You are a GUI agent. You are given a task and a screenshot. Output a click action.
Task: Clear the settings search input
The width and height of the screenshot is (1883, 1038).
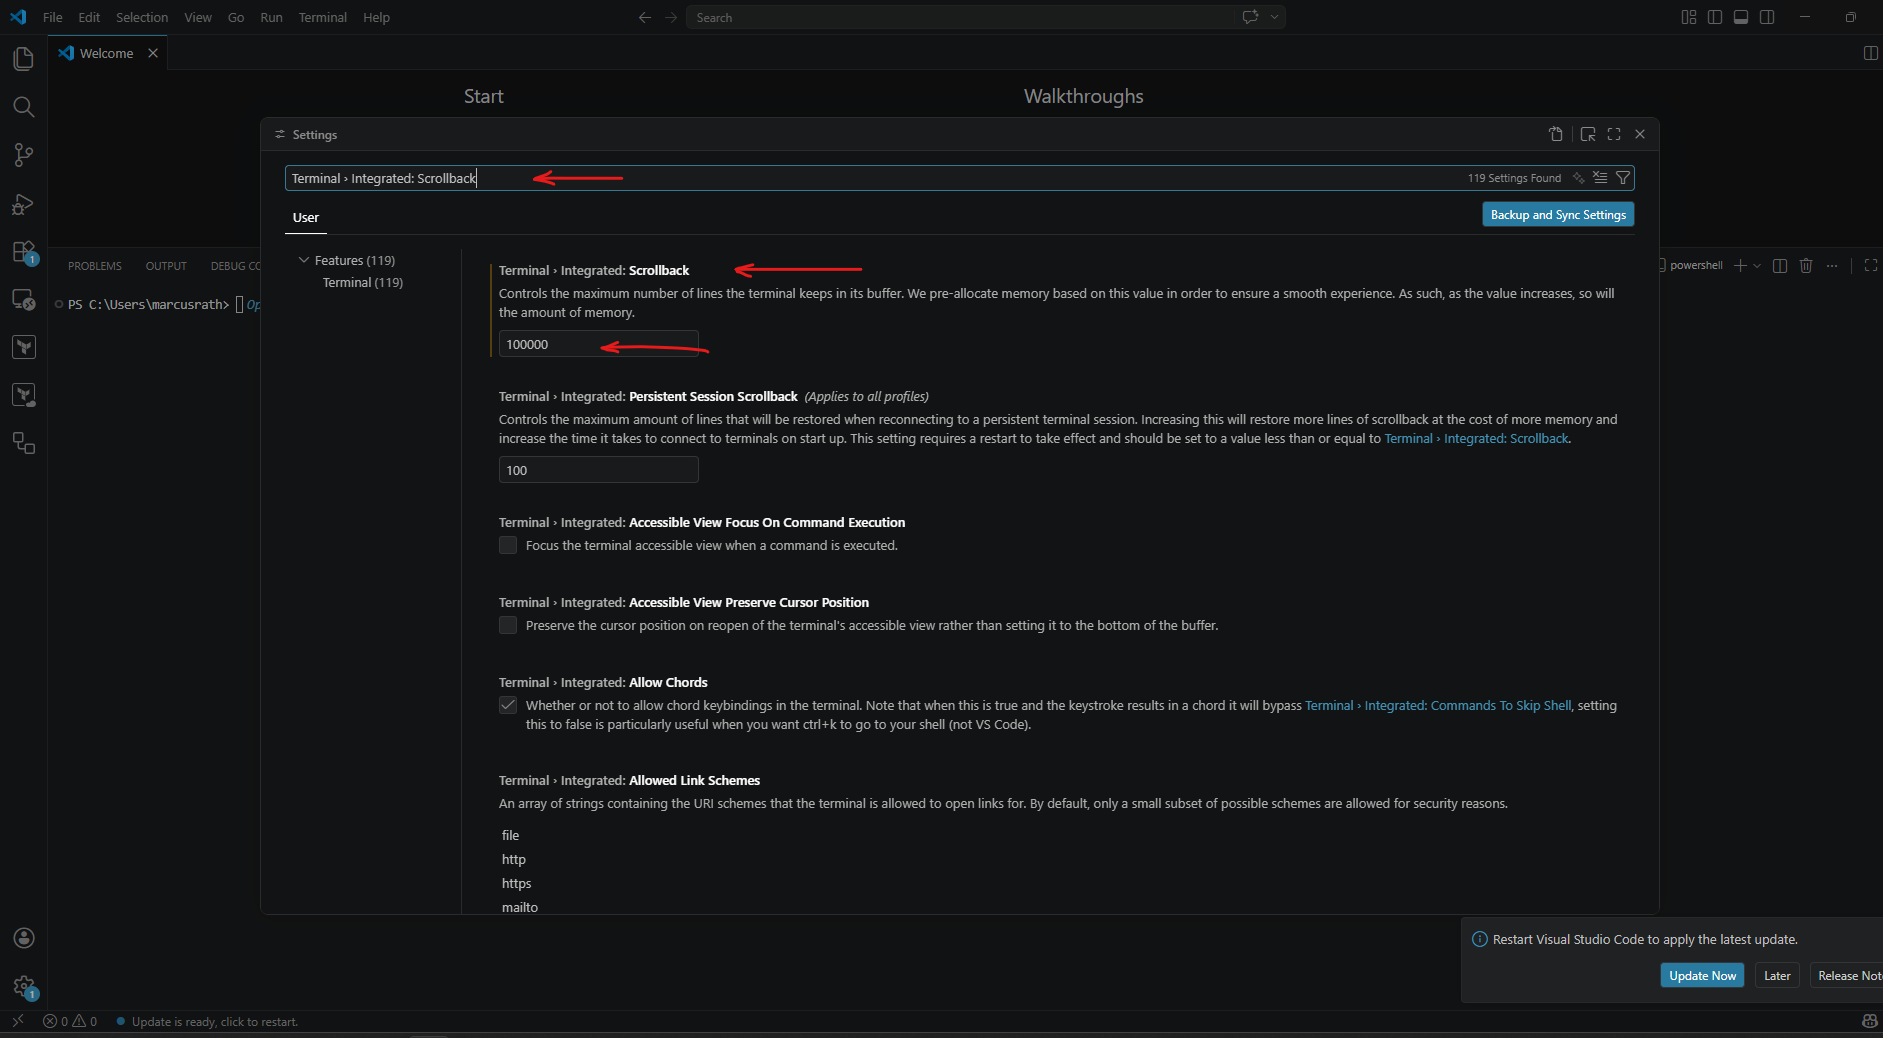click(x=1601, y=178)
